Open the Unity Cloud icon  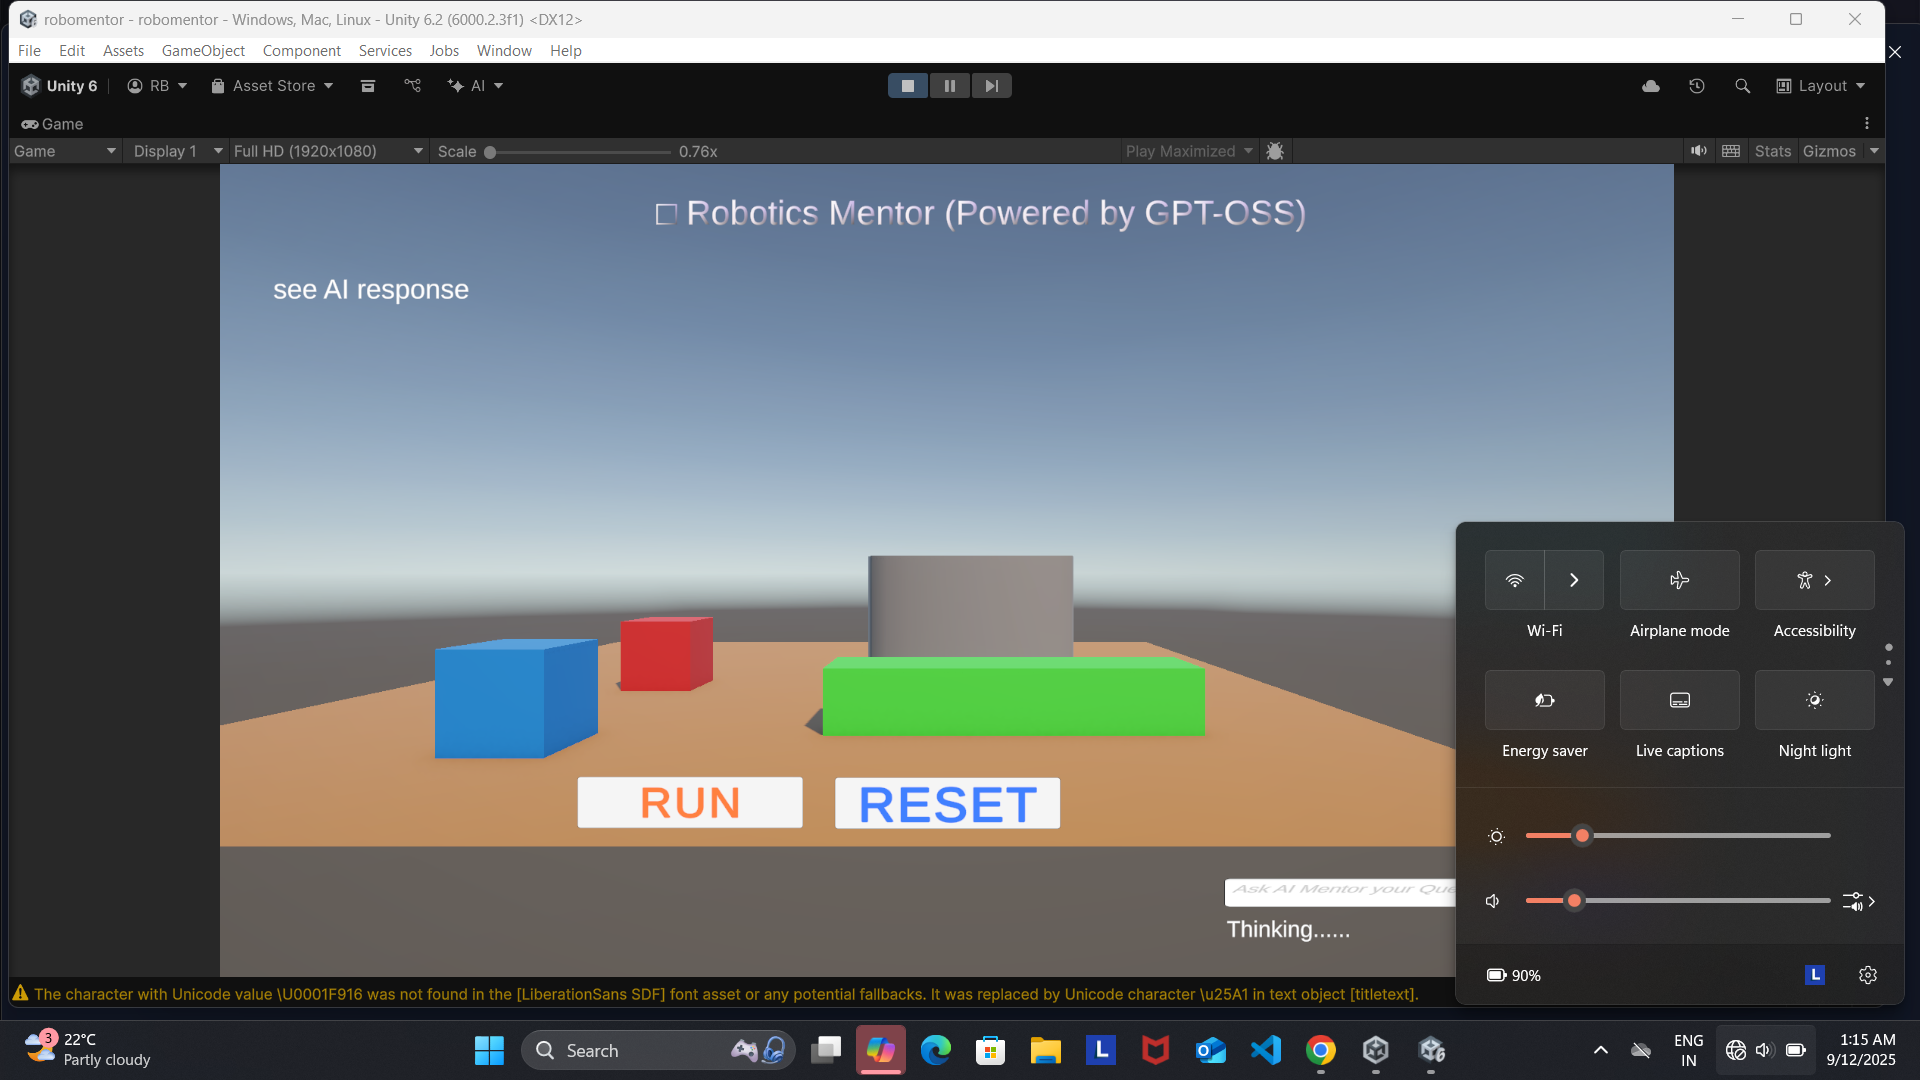pos(1651,86)
